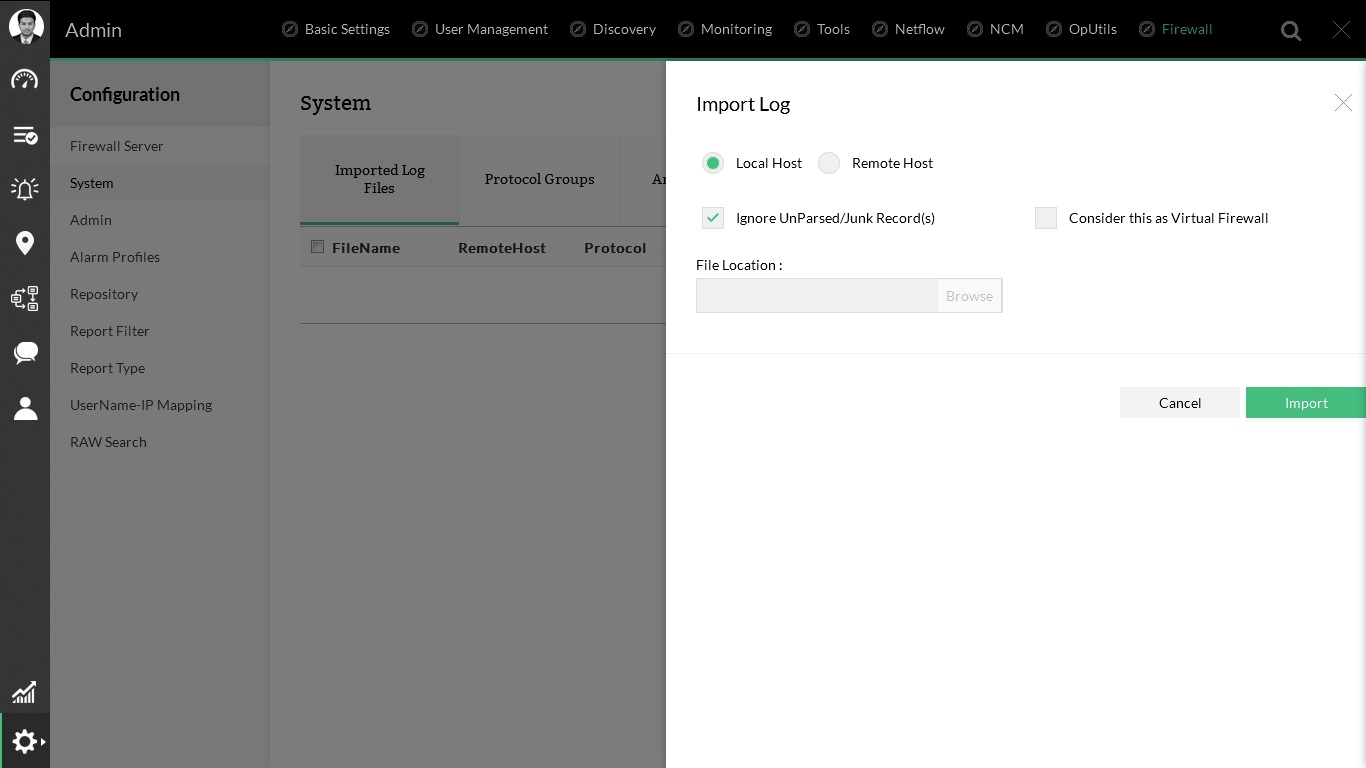Open the NCM menu
1366x768 pixels.
point(1007,29)
